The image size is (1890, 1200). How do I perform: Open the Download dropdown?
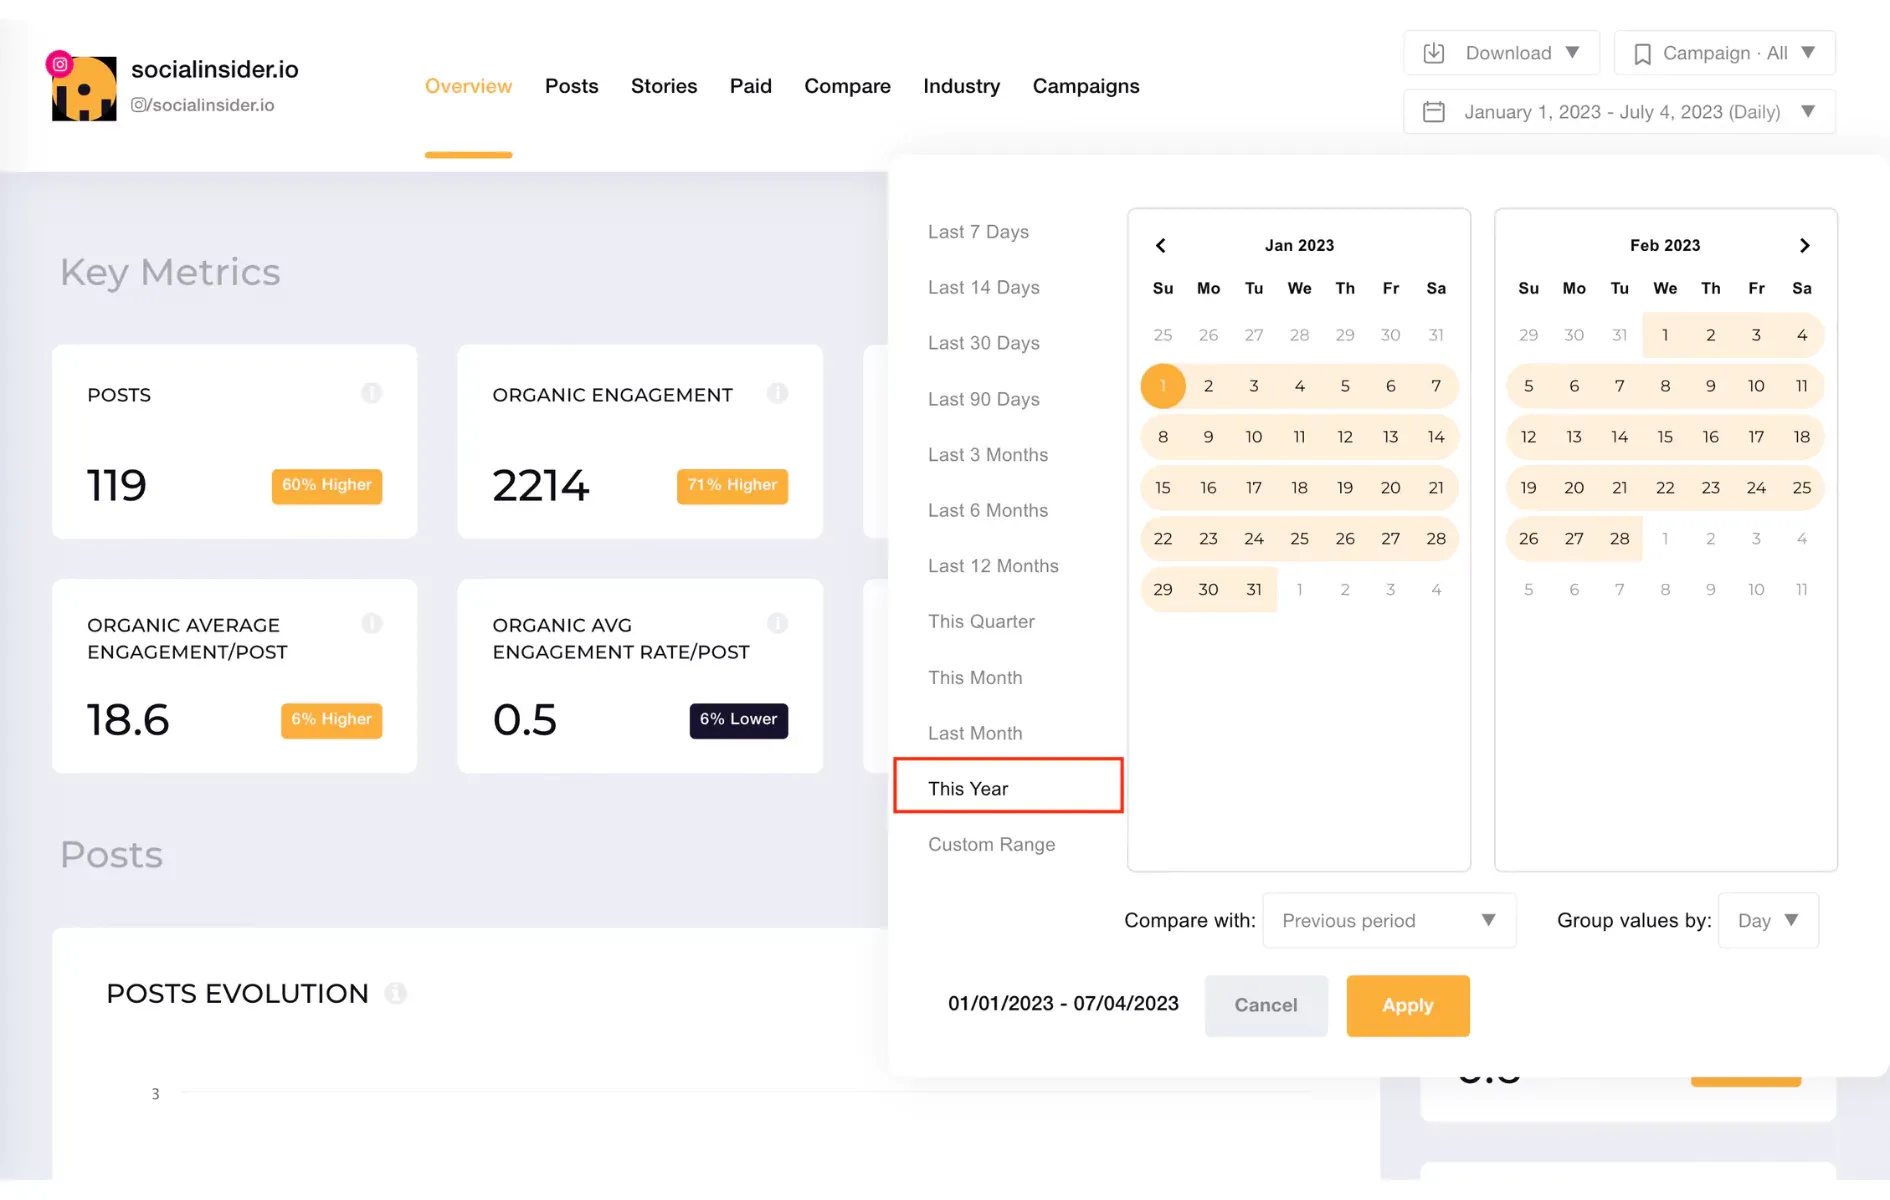pos(1501,53)
